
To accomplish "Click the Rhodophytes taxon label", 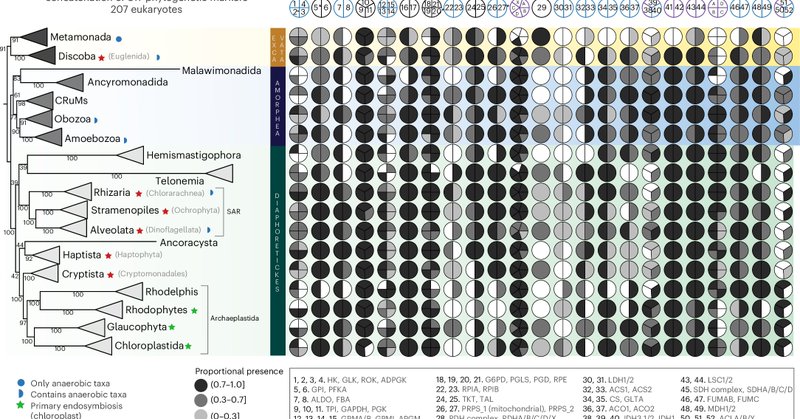I will 156,310.
